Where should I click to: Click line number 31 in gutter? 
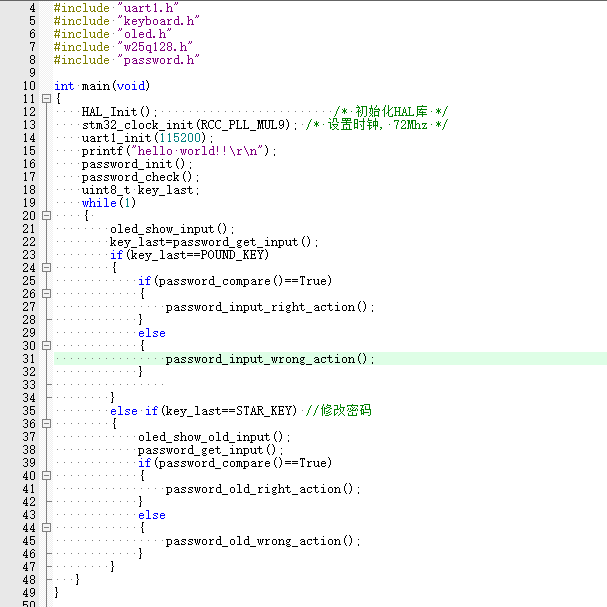pyautogui.click(x=29, y=359)
